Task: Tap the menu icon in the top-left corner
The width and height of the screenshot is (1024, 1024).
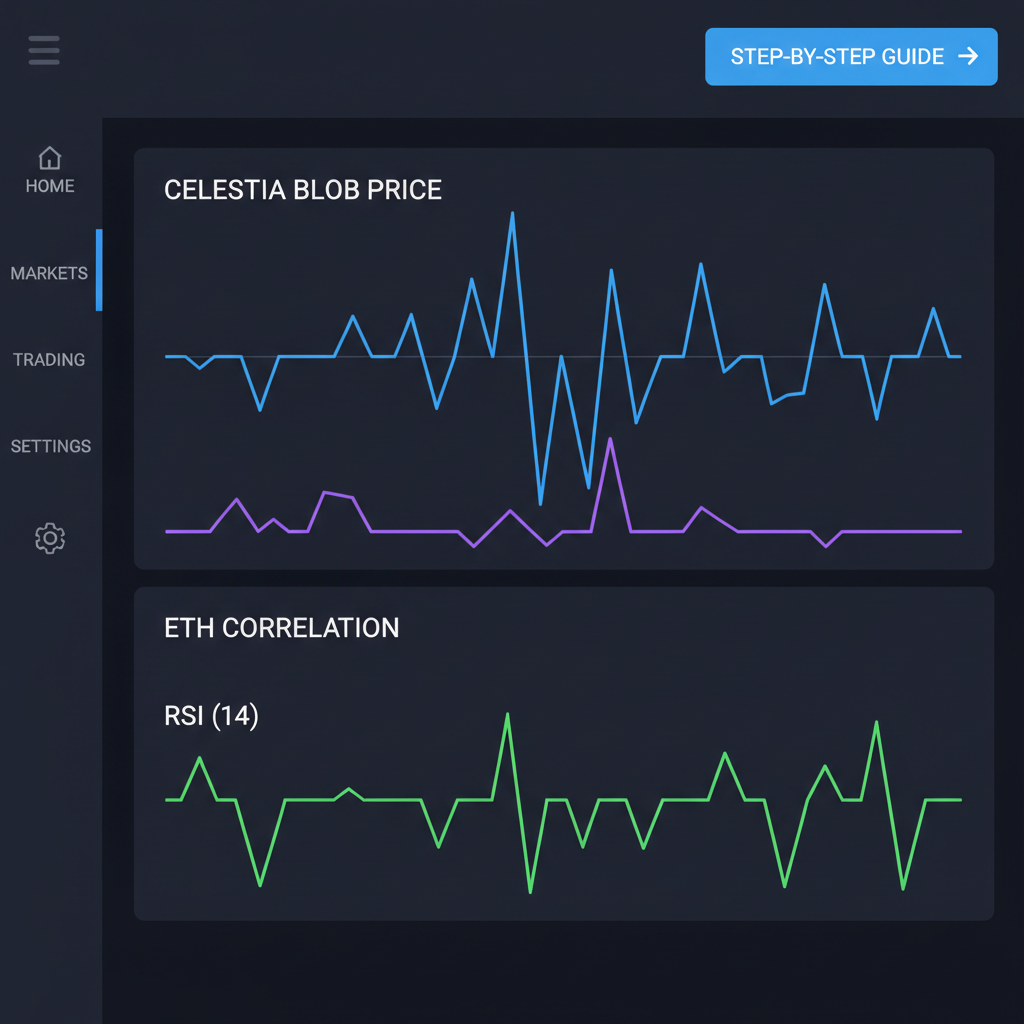Action: [43, 50]
